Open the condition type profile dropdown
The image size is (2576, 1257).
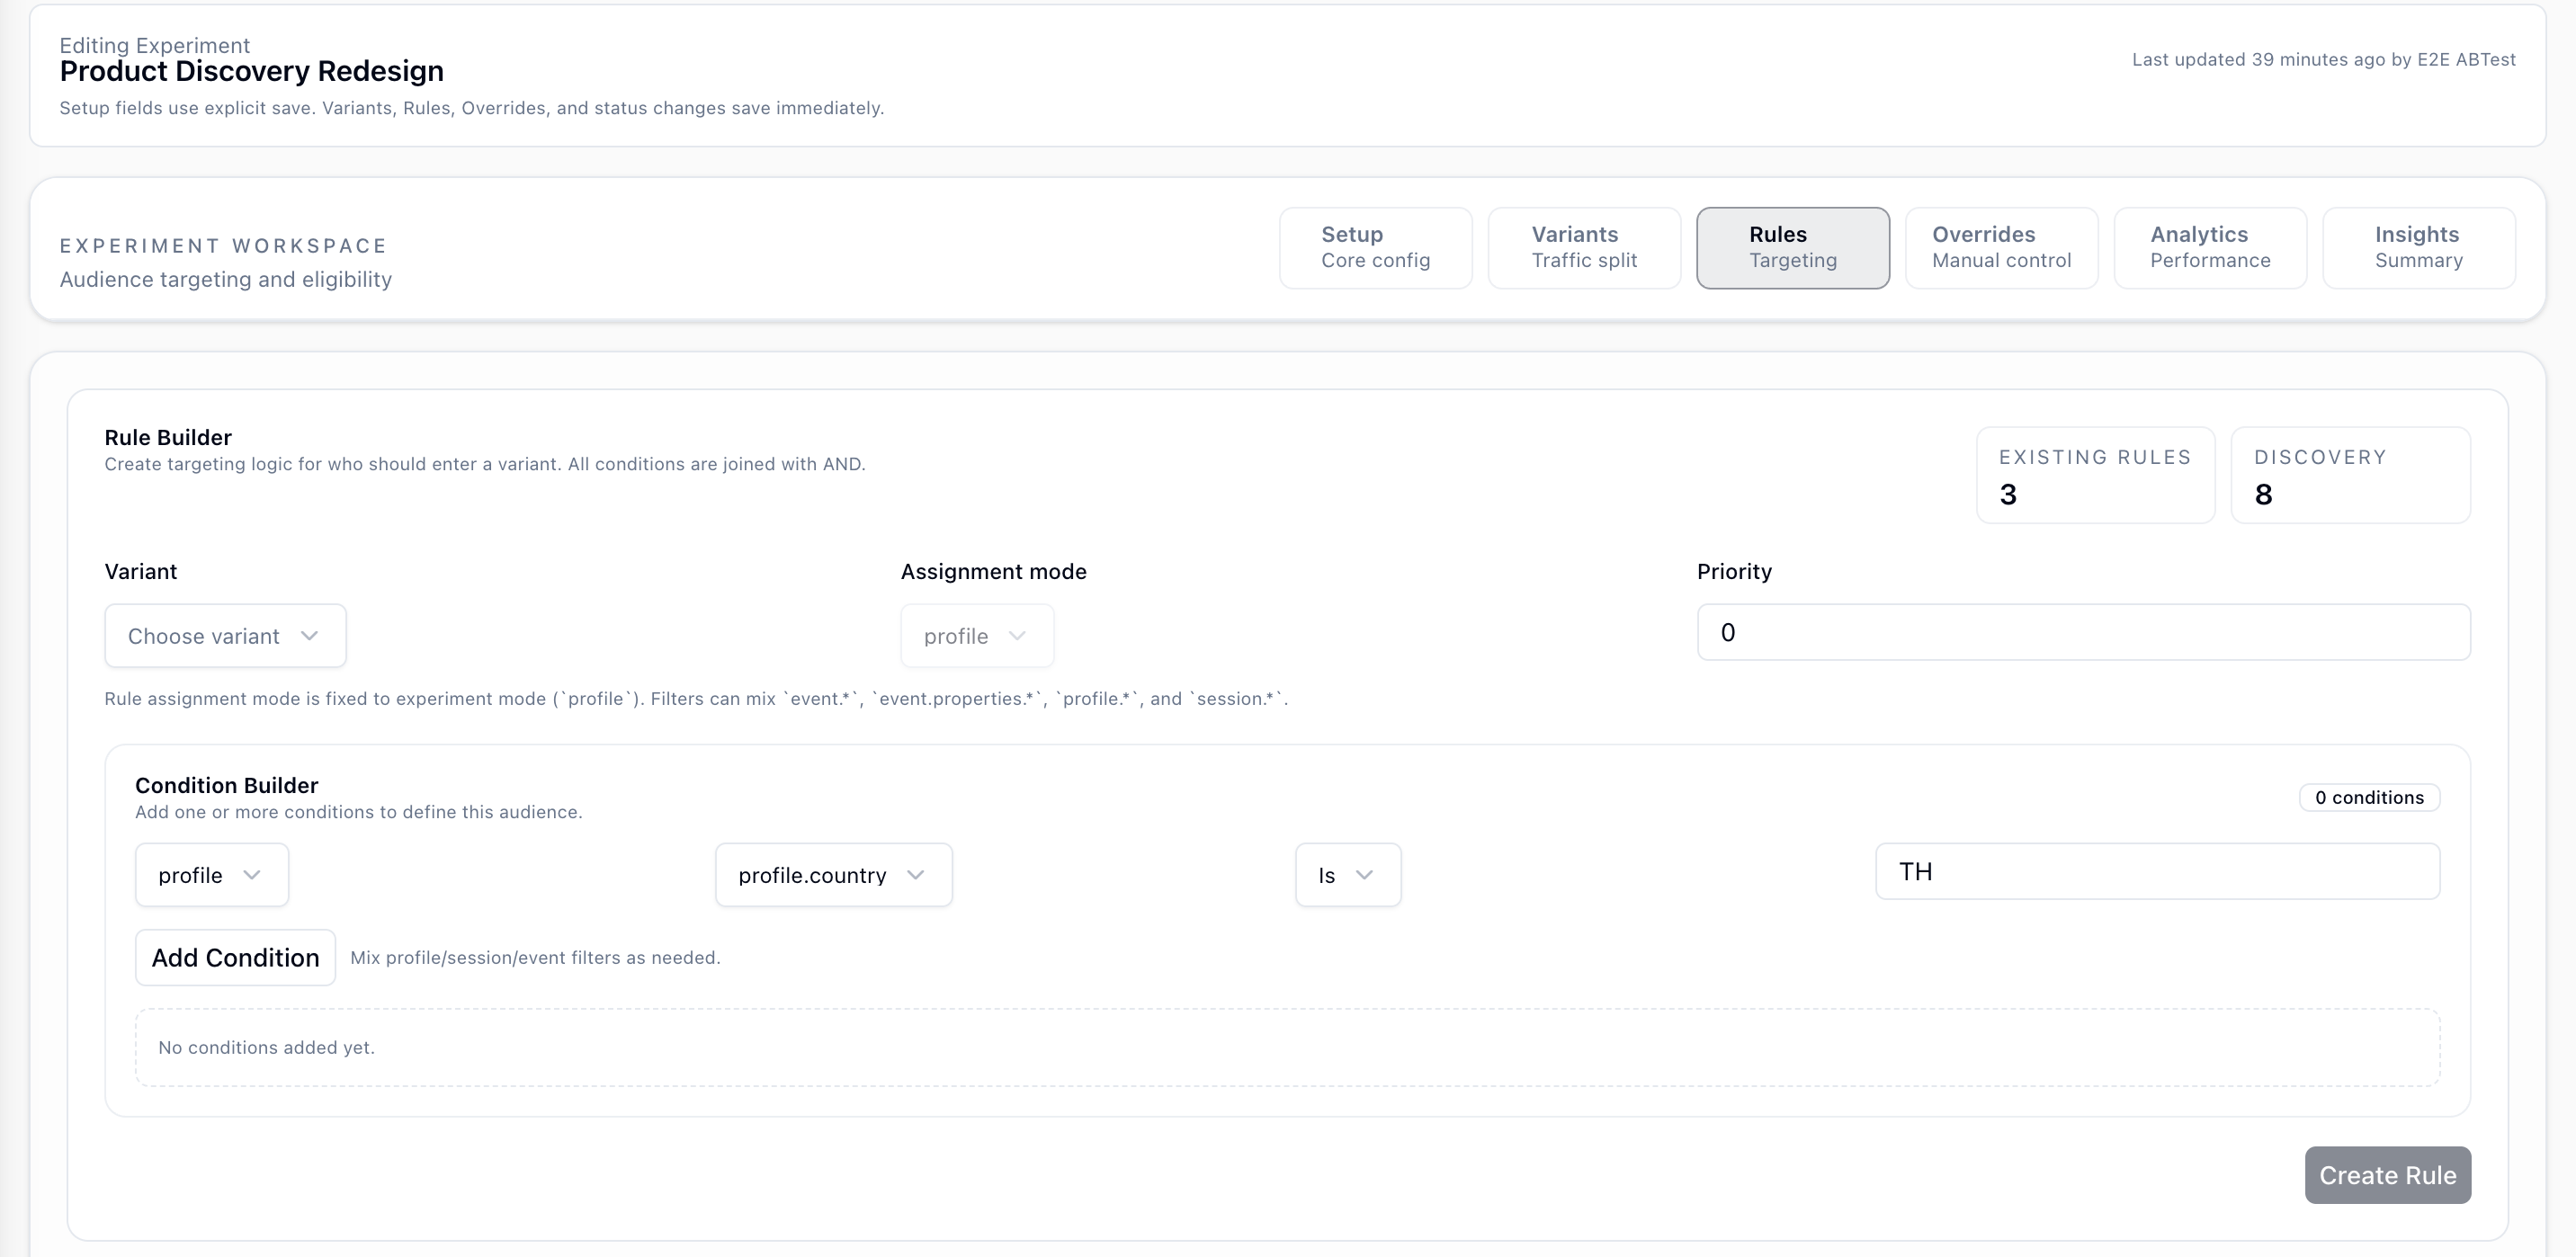coord(211,874)
